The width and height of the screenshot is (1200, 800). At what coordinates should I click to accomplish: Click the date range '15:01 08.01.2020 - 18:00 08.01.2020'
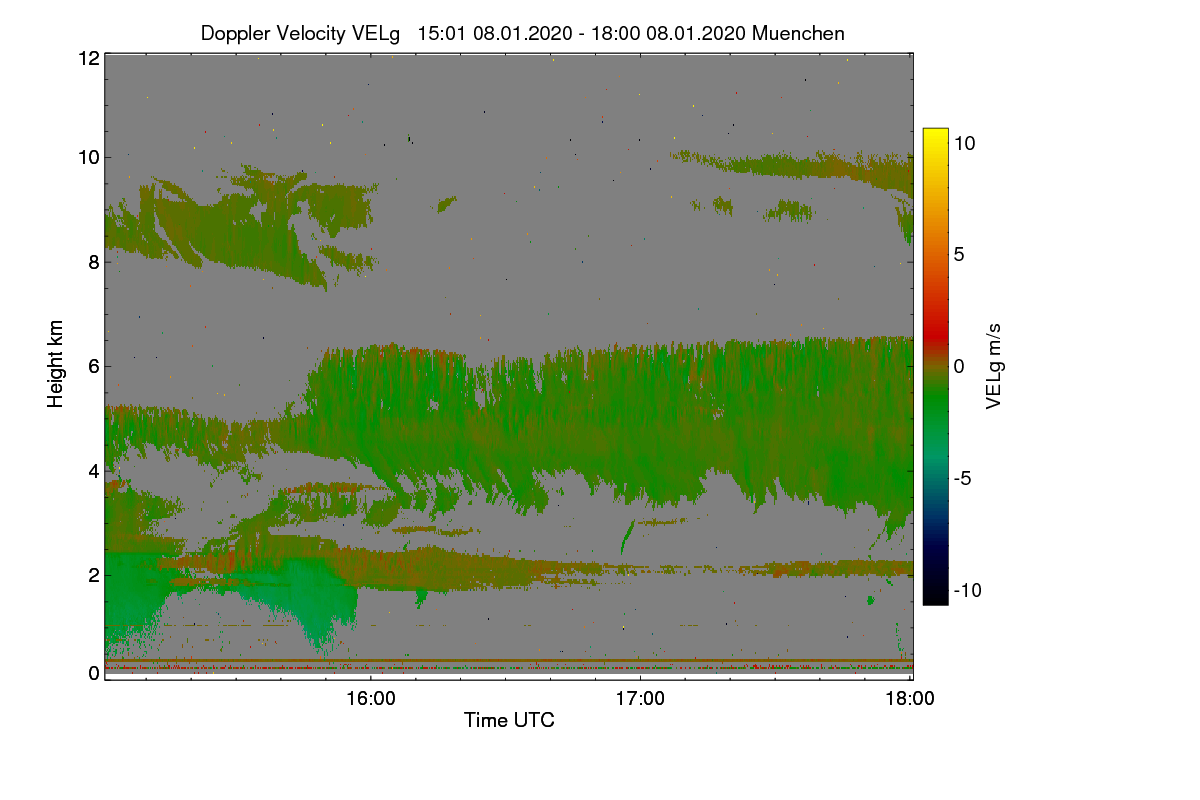(582, 33)
